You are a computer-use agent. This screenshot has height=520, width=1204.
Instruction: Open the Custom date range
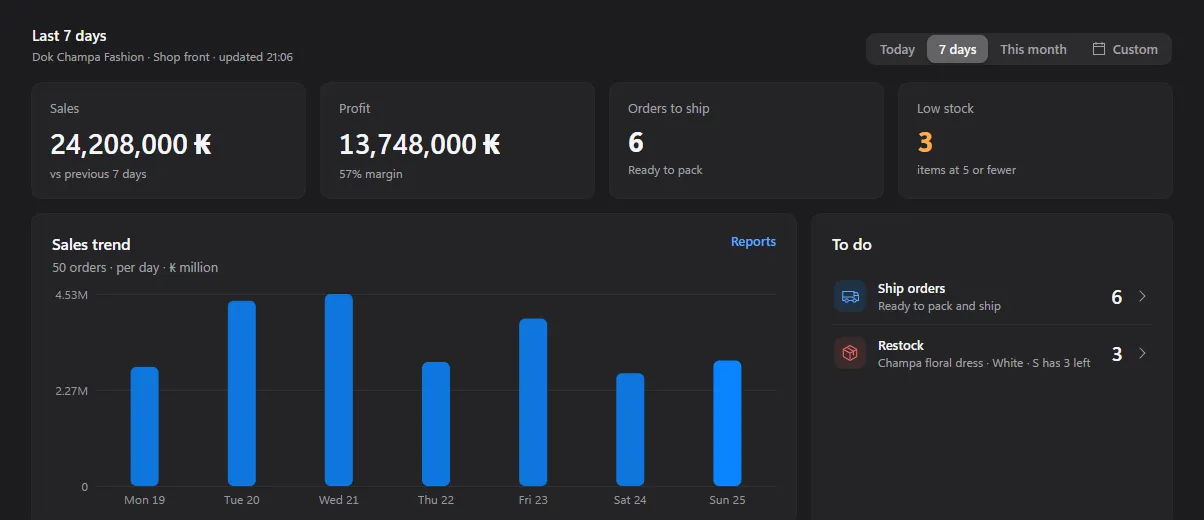1124,49
